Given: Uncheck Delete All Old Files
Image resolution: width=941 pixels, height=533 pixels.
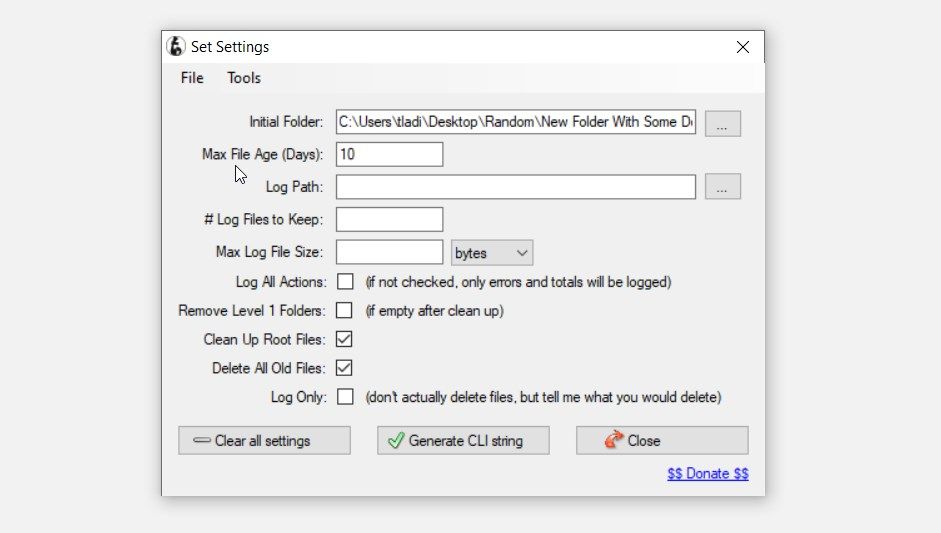Looking at the screenshot, I should point(344,368).
